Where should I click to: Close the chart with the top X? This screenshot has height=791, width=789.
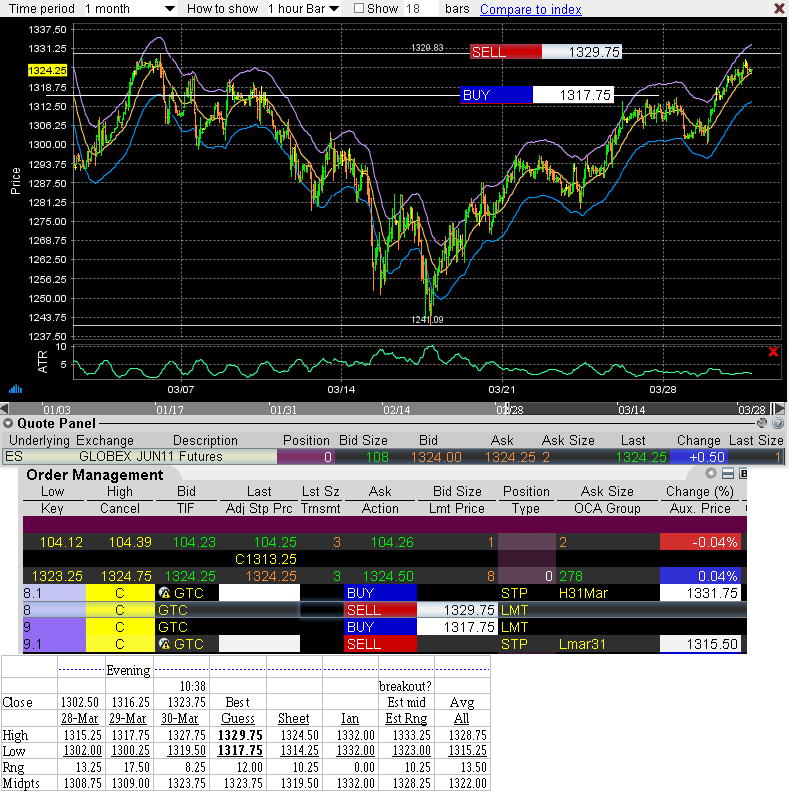(779, 8)
